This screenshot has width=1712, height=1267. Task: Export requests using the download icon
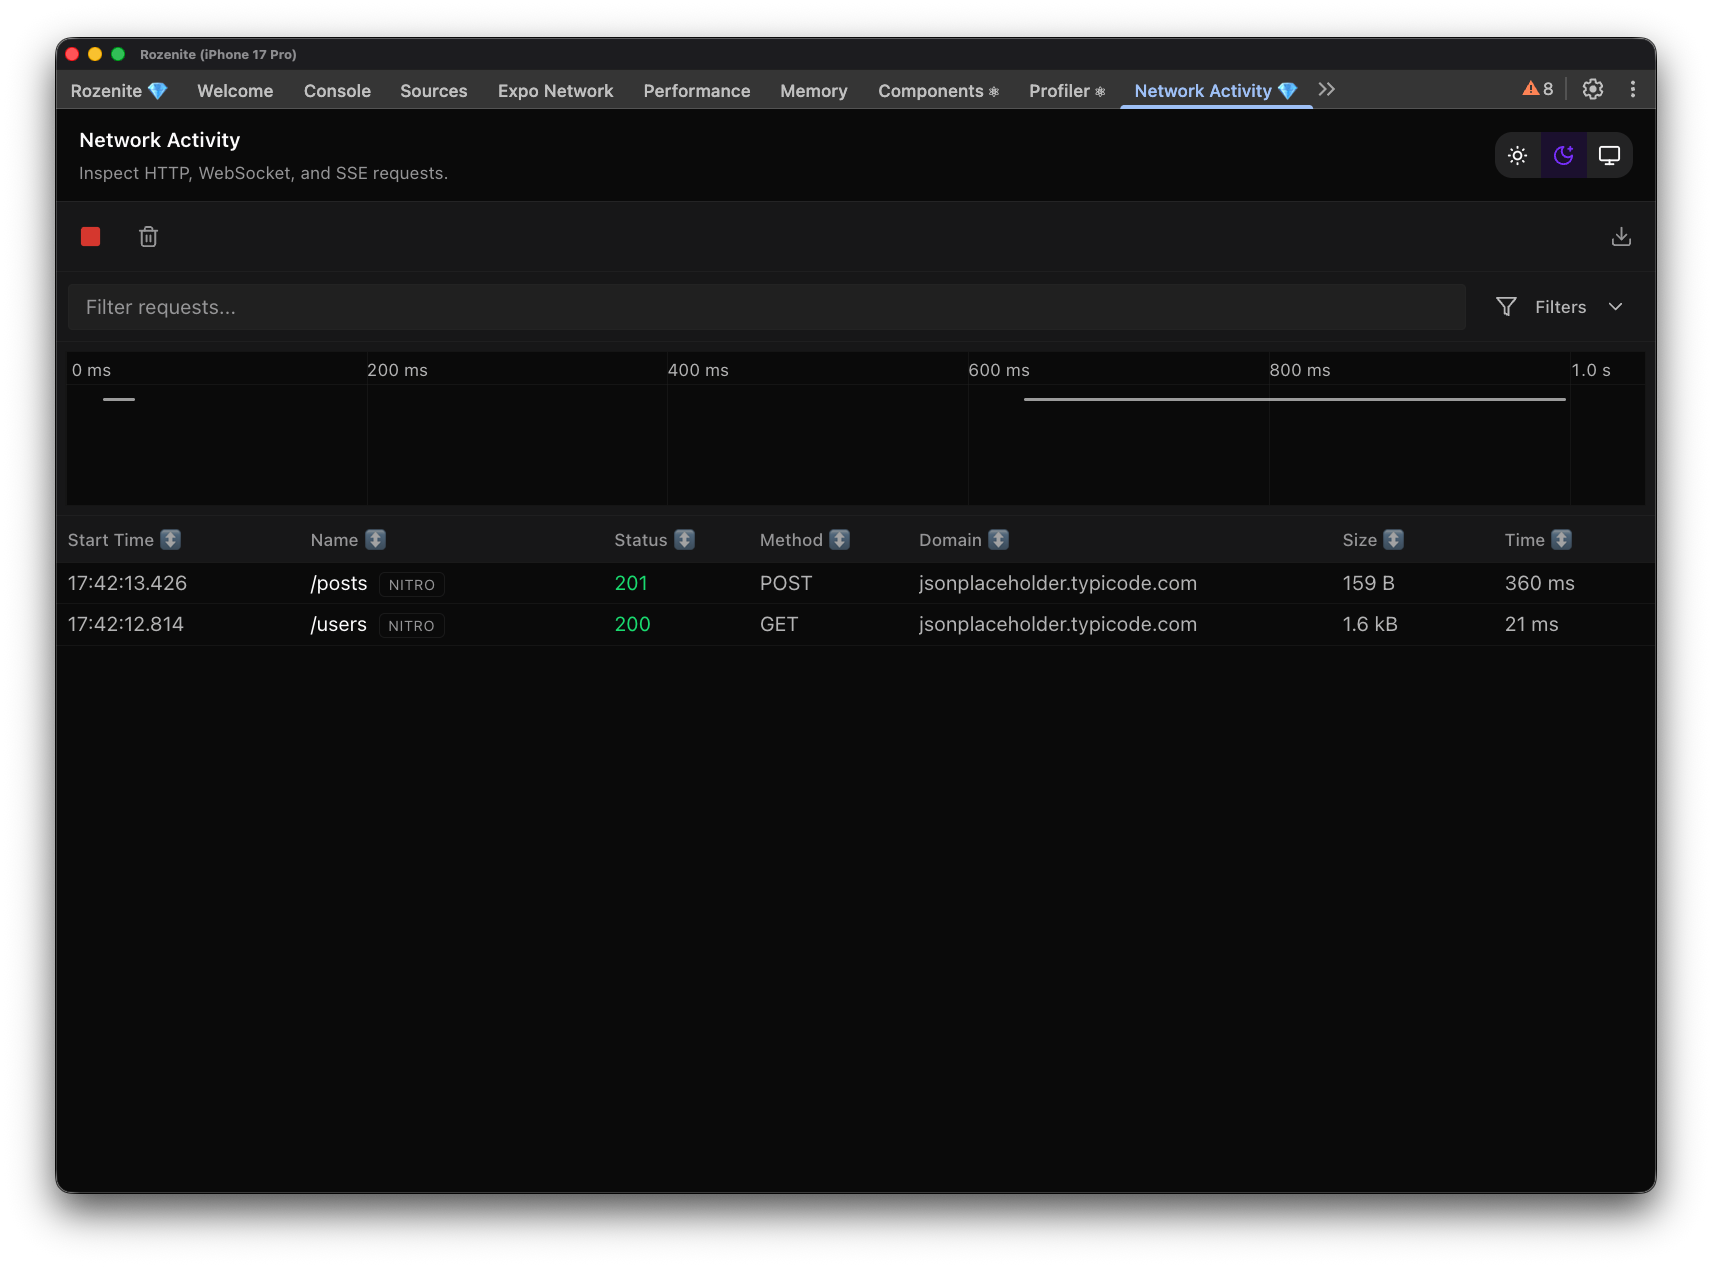point(1621,237)
